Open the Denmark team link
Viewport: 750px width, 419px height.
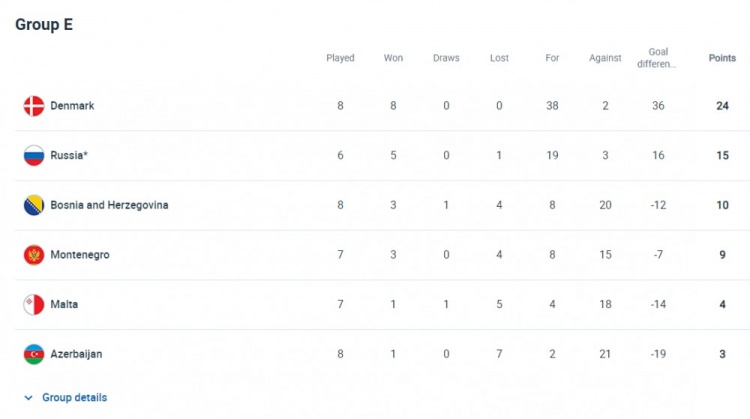pos(72,106)
